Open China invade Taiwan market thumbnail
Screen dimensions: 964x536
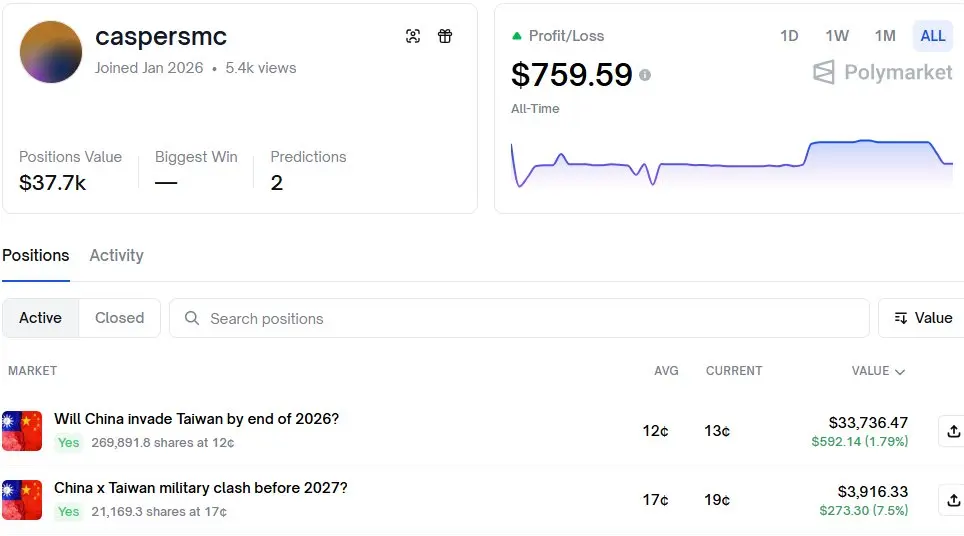point(22,431)
